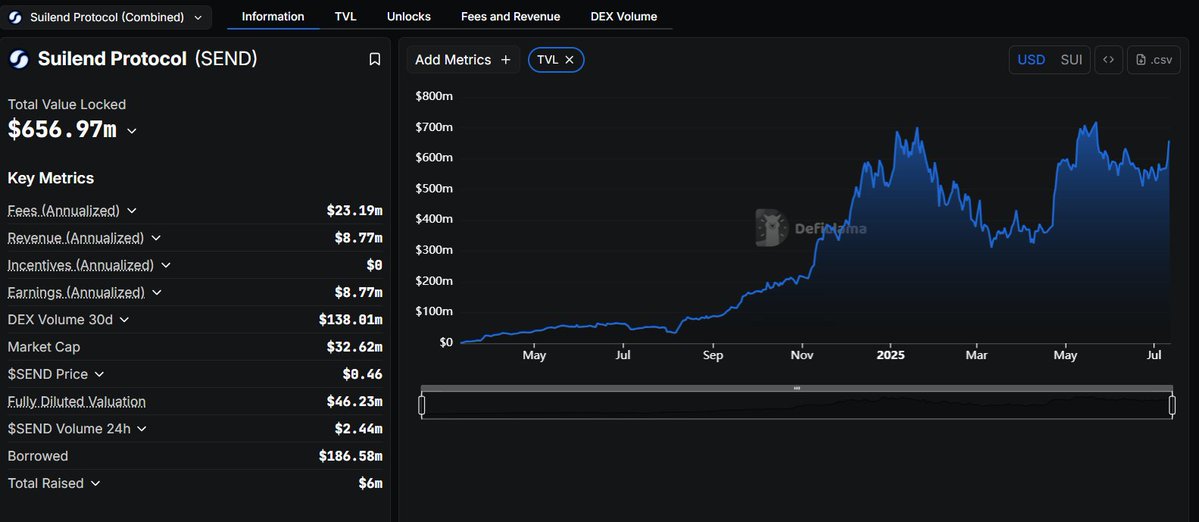Click the Nov label on chart axis

pos(801,355)
